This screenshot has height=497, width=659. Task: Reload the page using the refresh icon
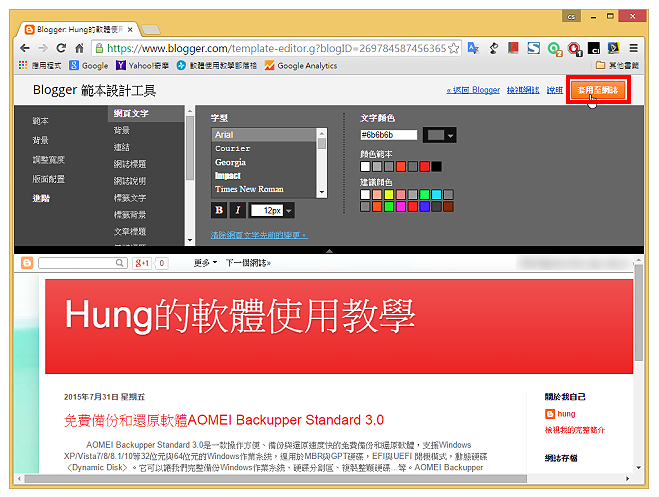pos(61,48)
